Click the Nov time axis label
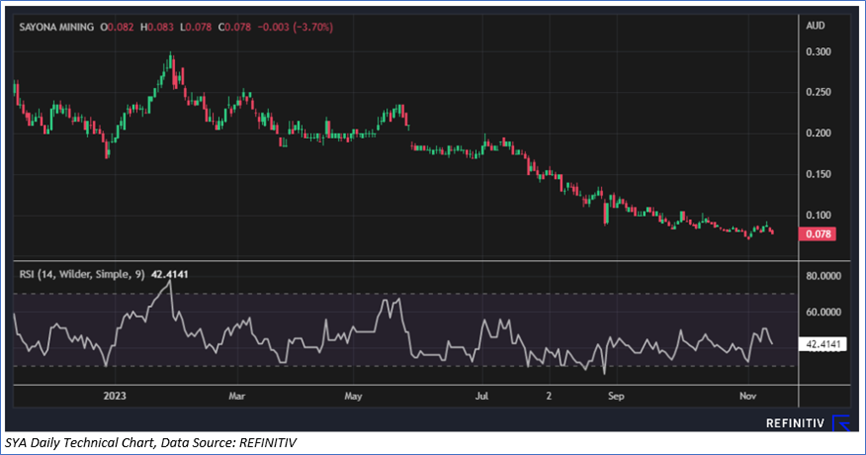 (747, 396)
